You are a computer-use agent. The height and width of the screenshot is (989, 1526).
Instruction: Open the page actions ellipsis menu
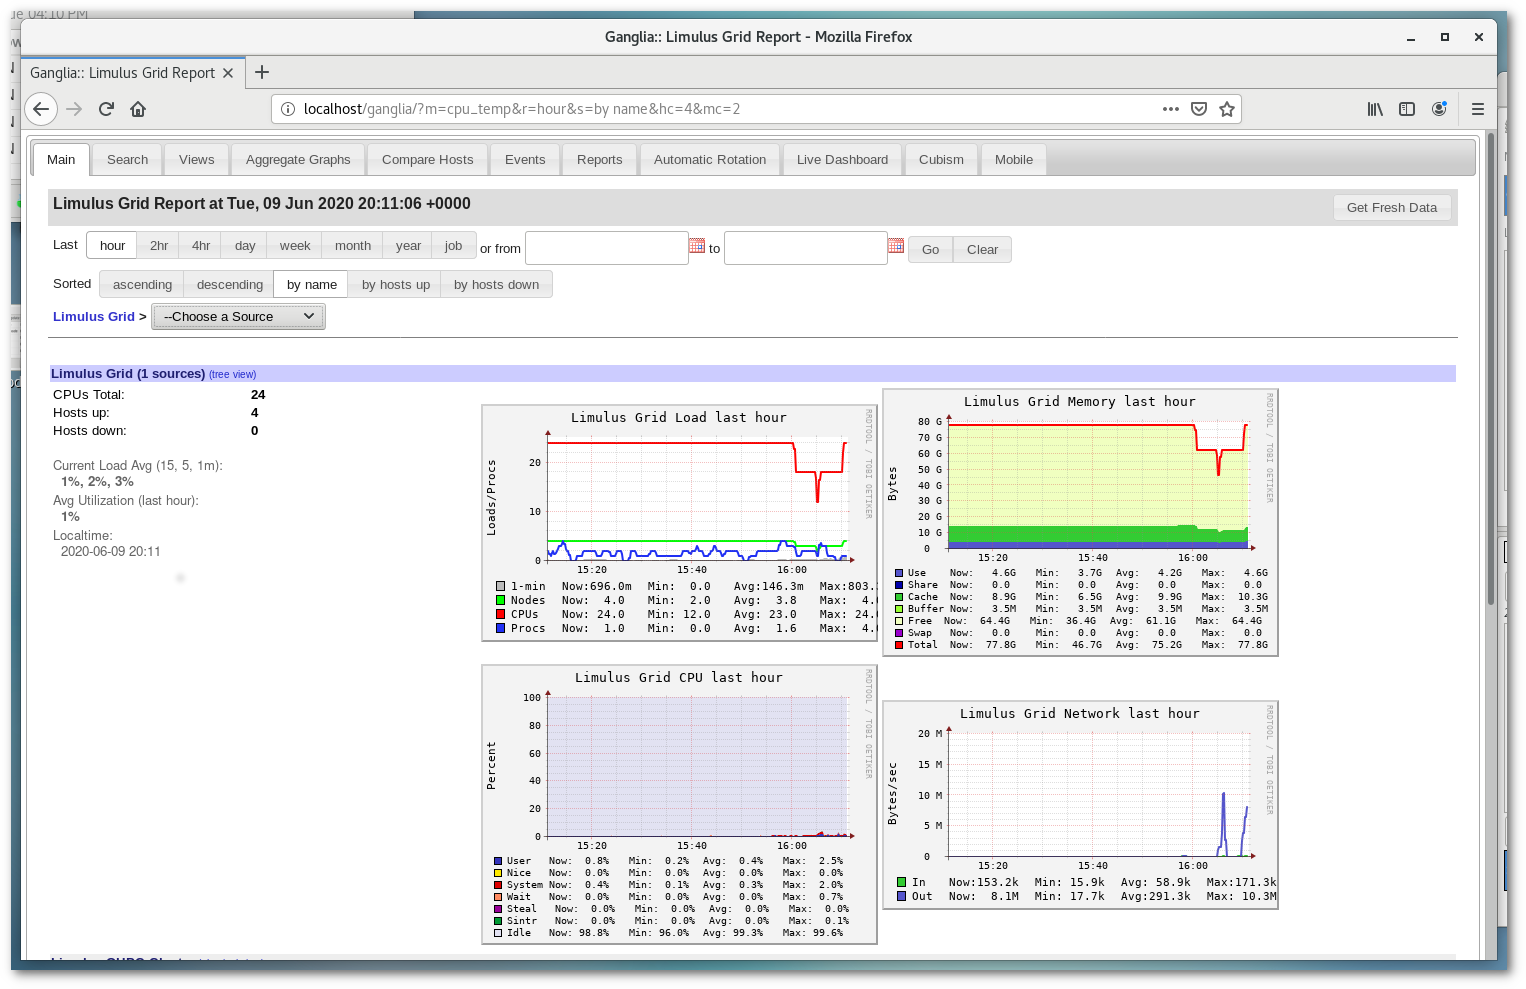pos(1170,109)
